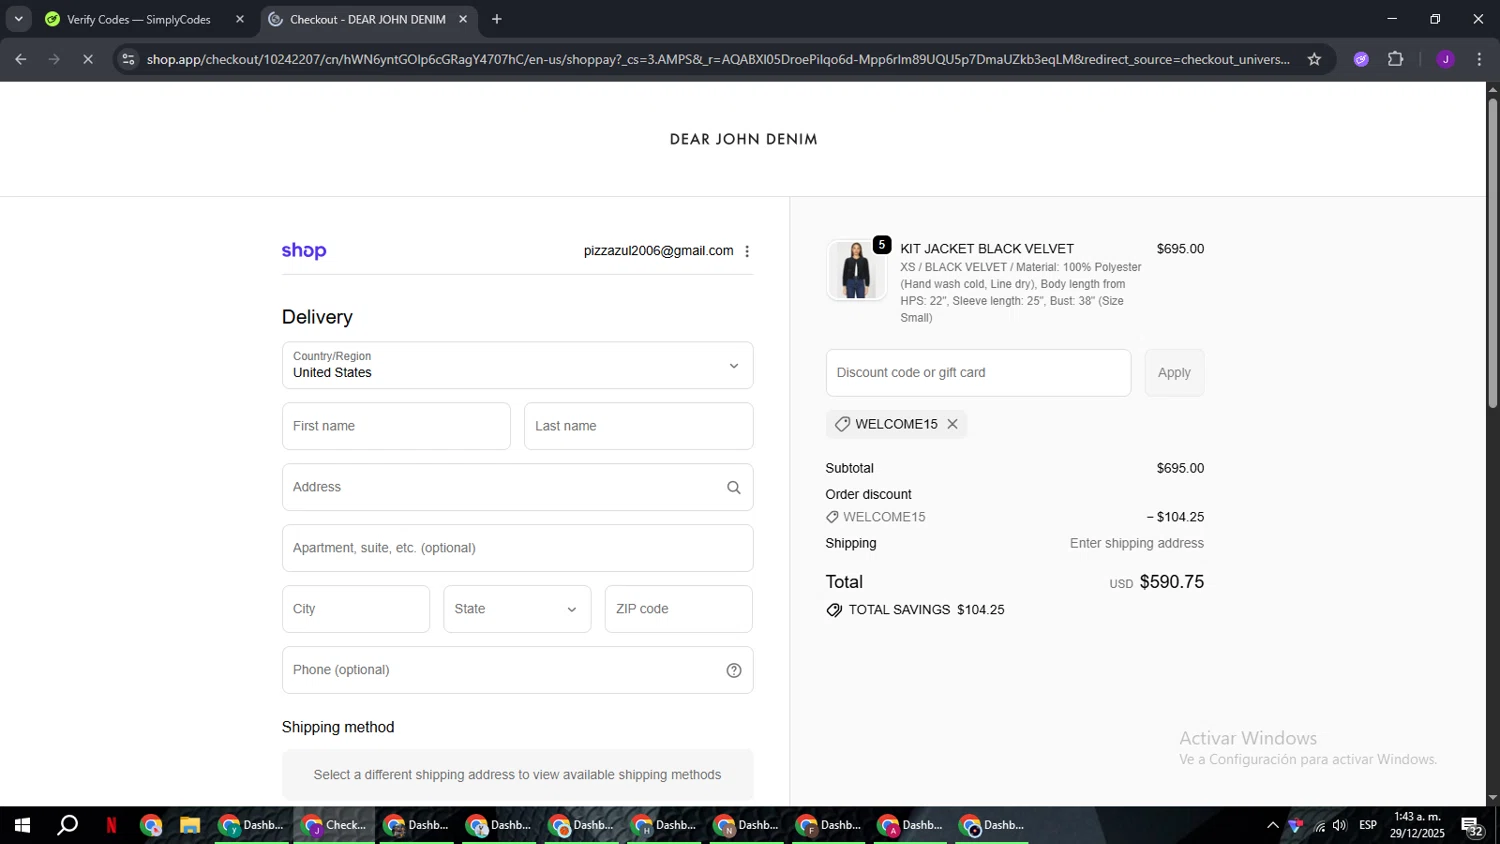Open the pinned Chrome icon beside Netflix
1500x844 pixels.
click(151, 825)
